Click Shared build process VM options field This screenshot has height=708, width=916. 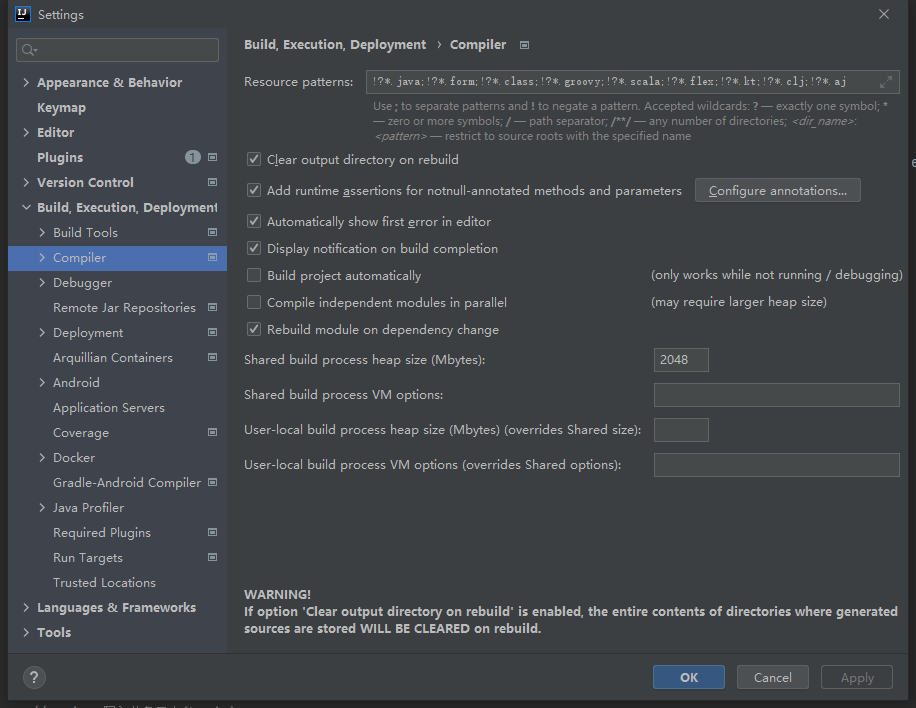[776, 395]
